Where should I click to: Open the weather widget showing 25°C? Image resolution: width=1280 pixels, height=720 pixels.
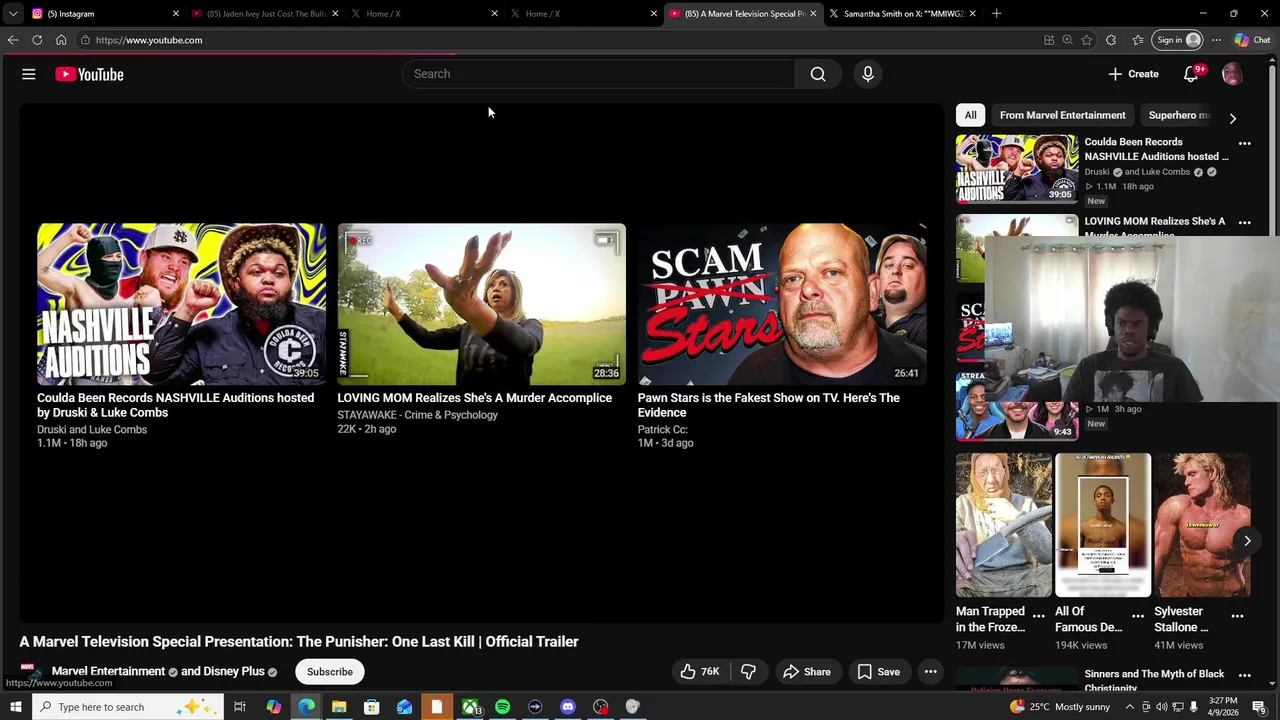(1062, 707)
